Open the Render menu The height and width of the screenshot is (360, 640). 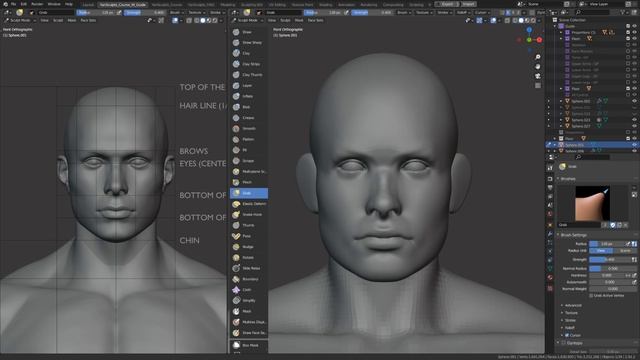click(x=37, y=4)
